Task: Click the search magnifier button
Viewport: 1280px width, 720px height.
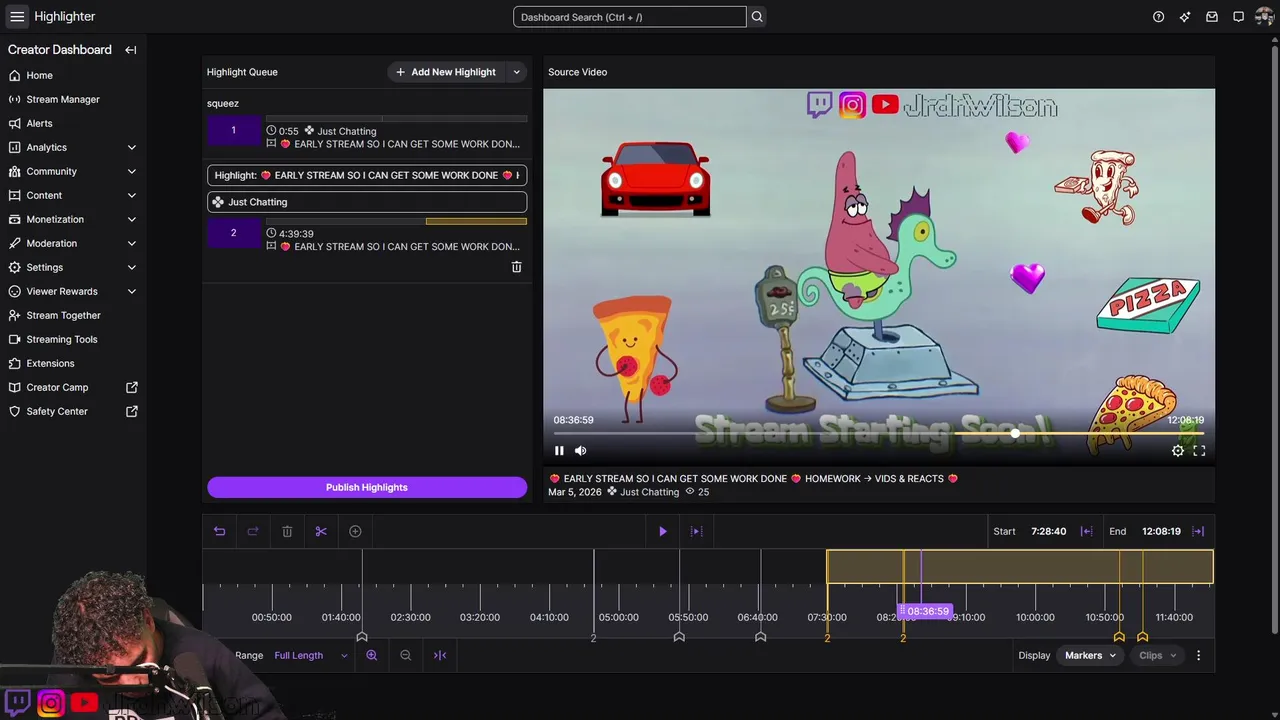Action: click(x=757, y=17)
